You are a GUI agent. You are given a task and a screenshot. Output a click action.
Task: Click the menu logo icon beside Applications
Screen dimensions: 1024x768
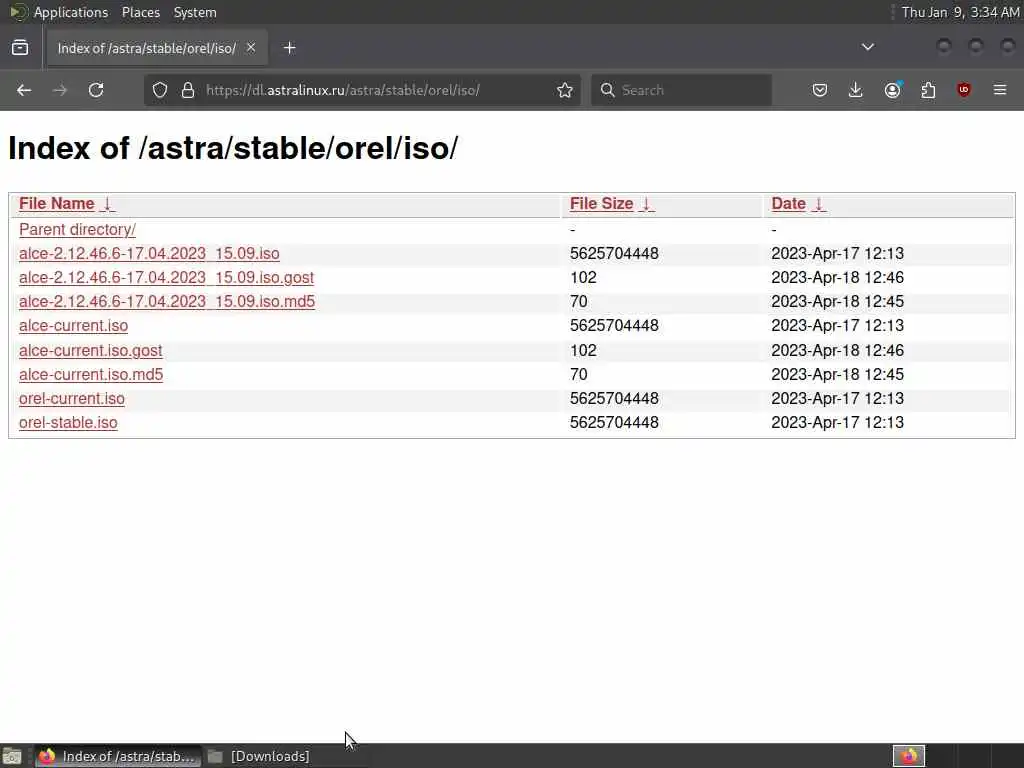click(x=18, y=12)
